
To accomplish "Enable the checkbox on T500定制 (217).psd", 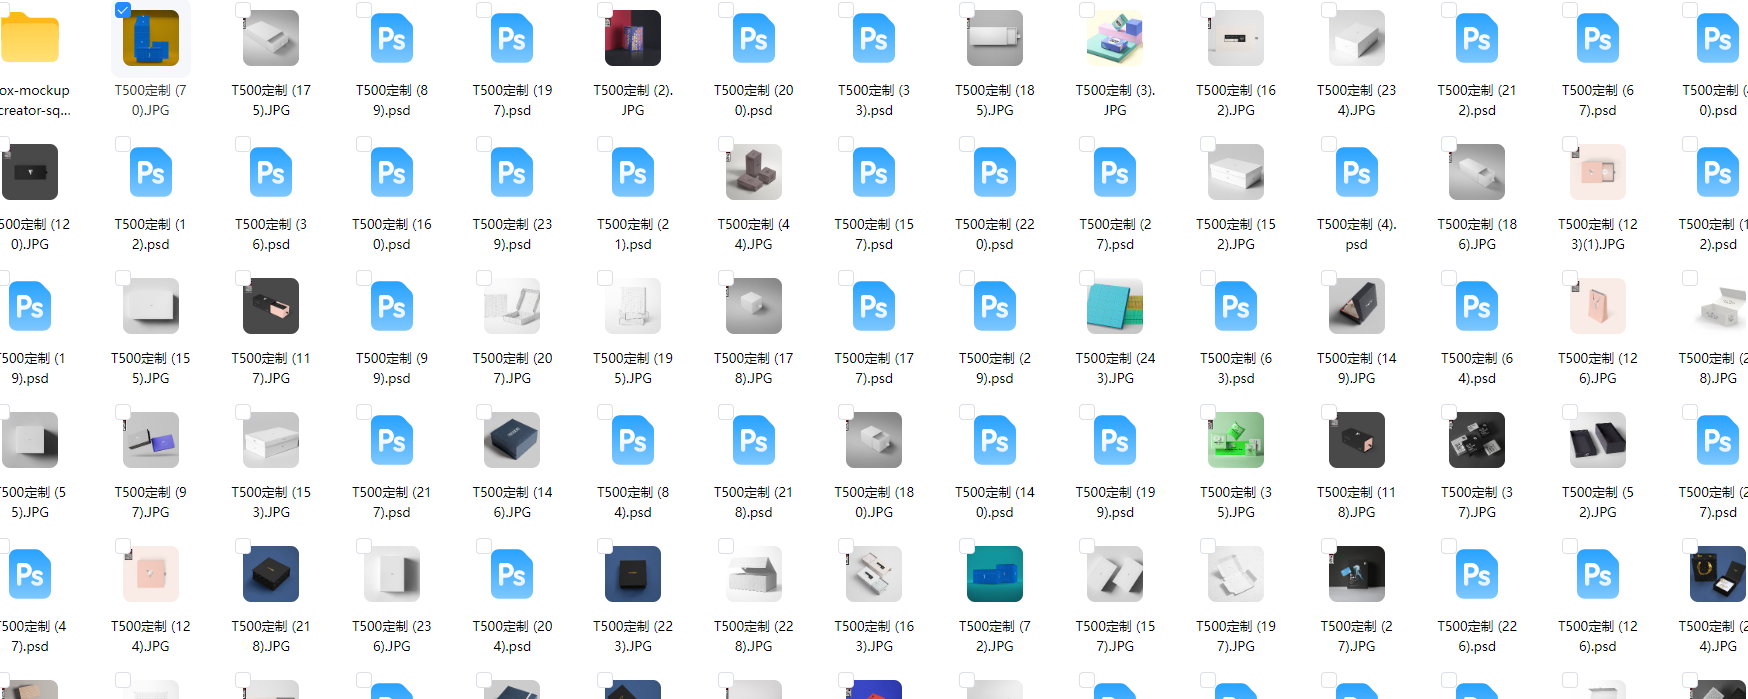I will click(x=364, y=412).
